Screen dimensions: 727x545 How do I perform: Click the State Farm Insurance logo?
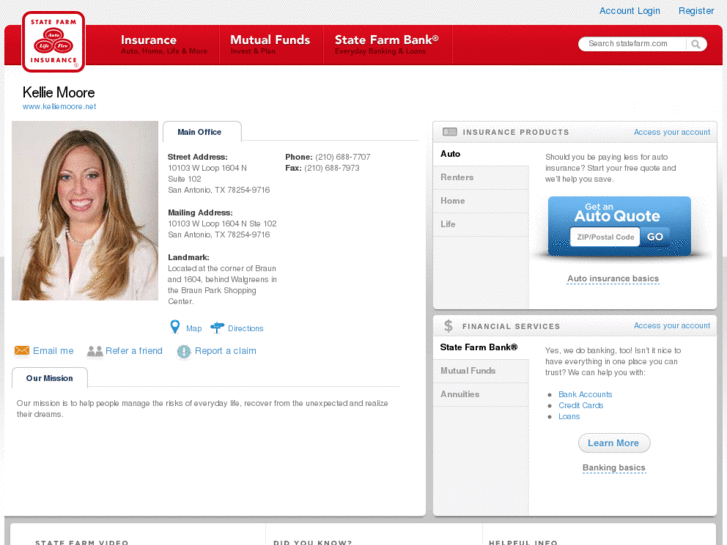[53, 42]
